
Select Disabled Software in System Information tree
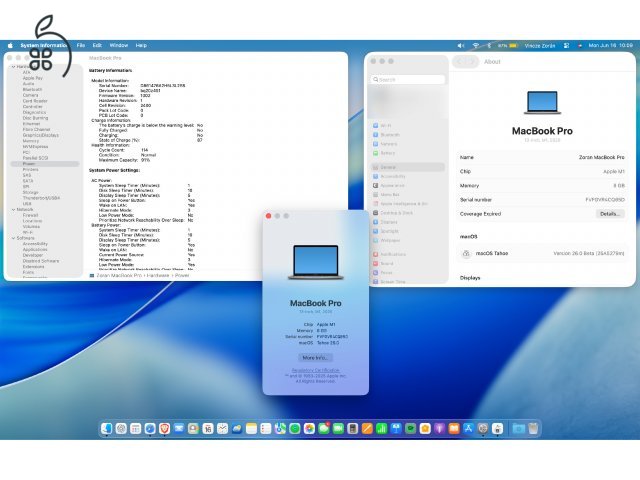41,261
